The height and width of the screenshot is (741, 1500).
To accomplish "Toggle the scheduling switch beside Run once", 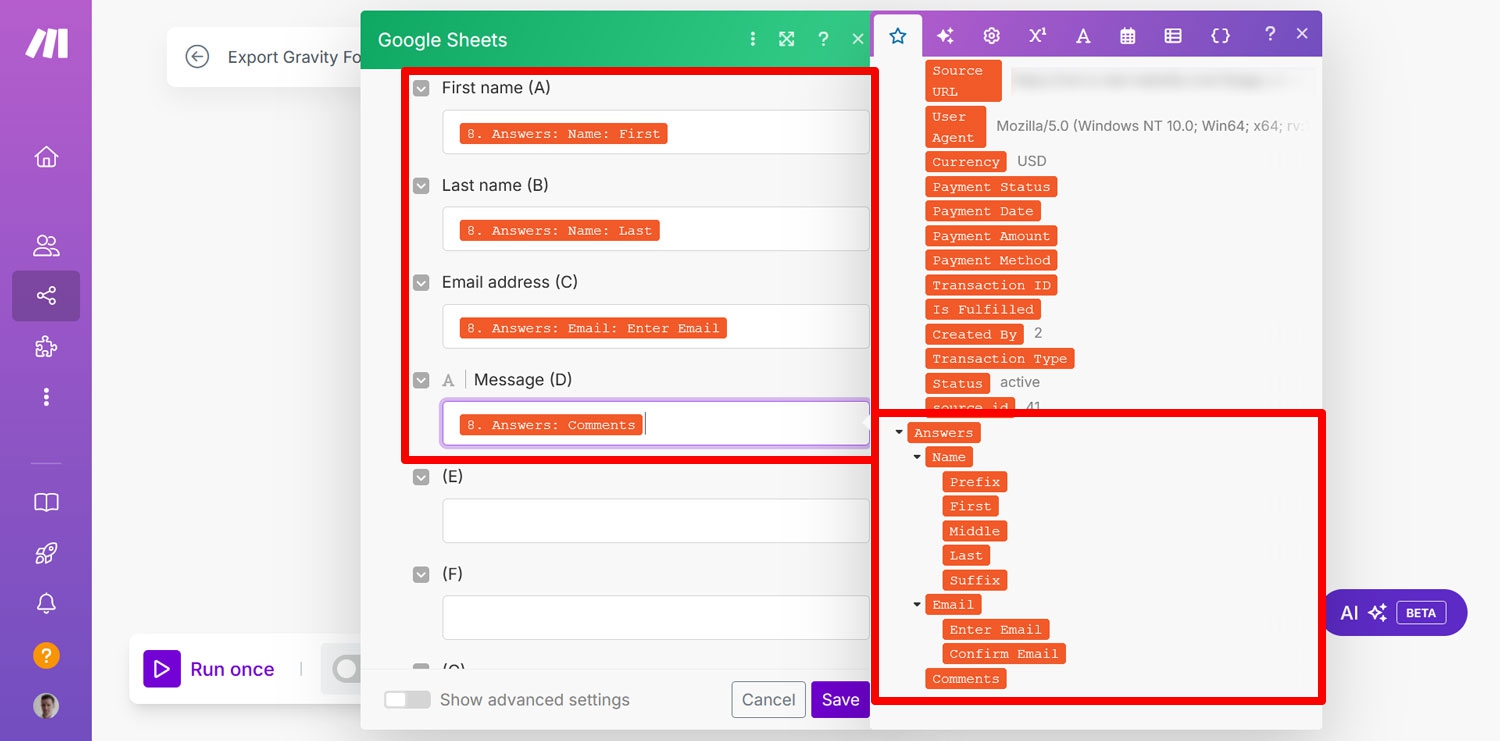I will (345, 669).
